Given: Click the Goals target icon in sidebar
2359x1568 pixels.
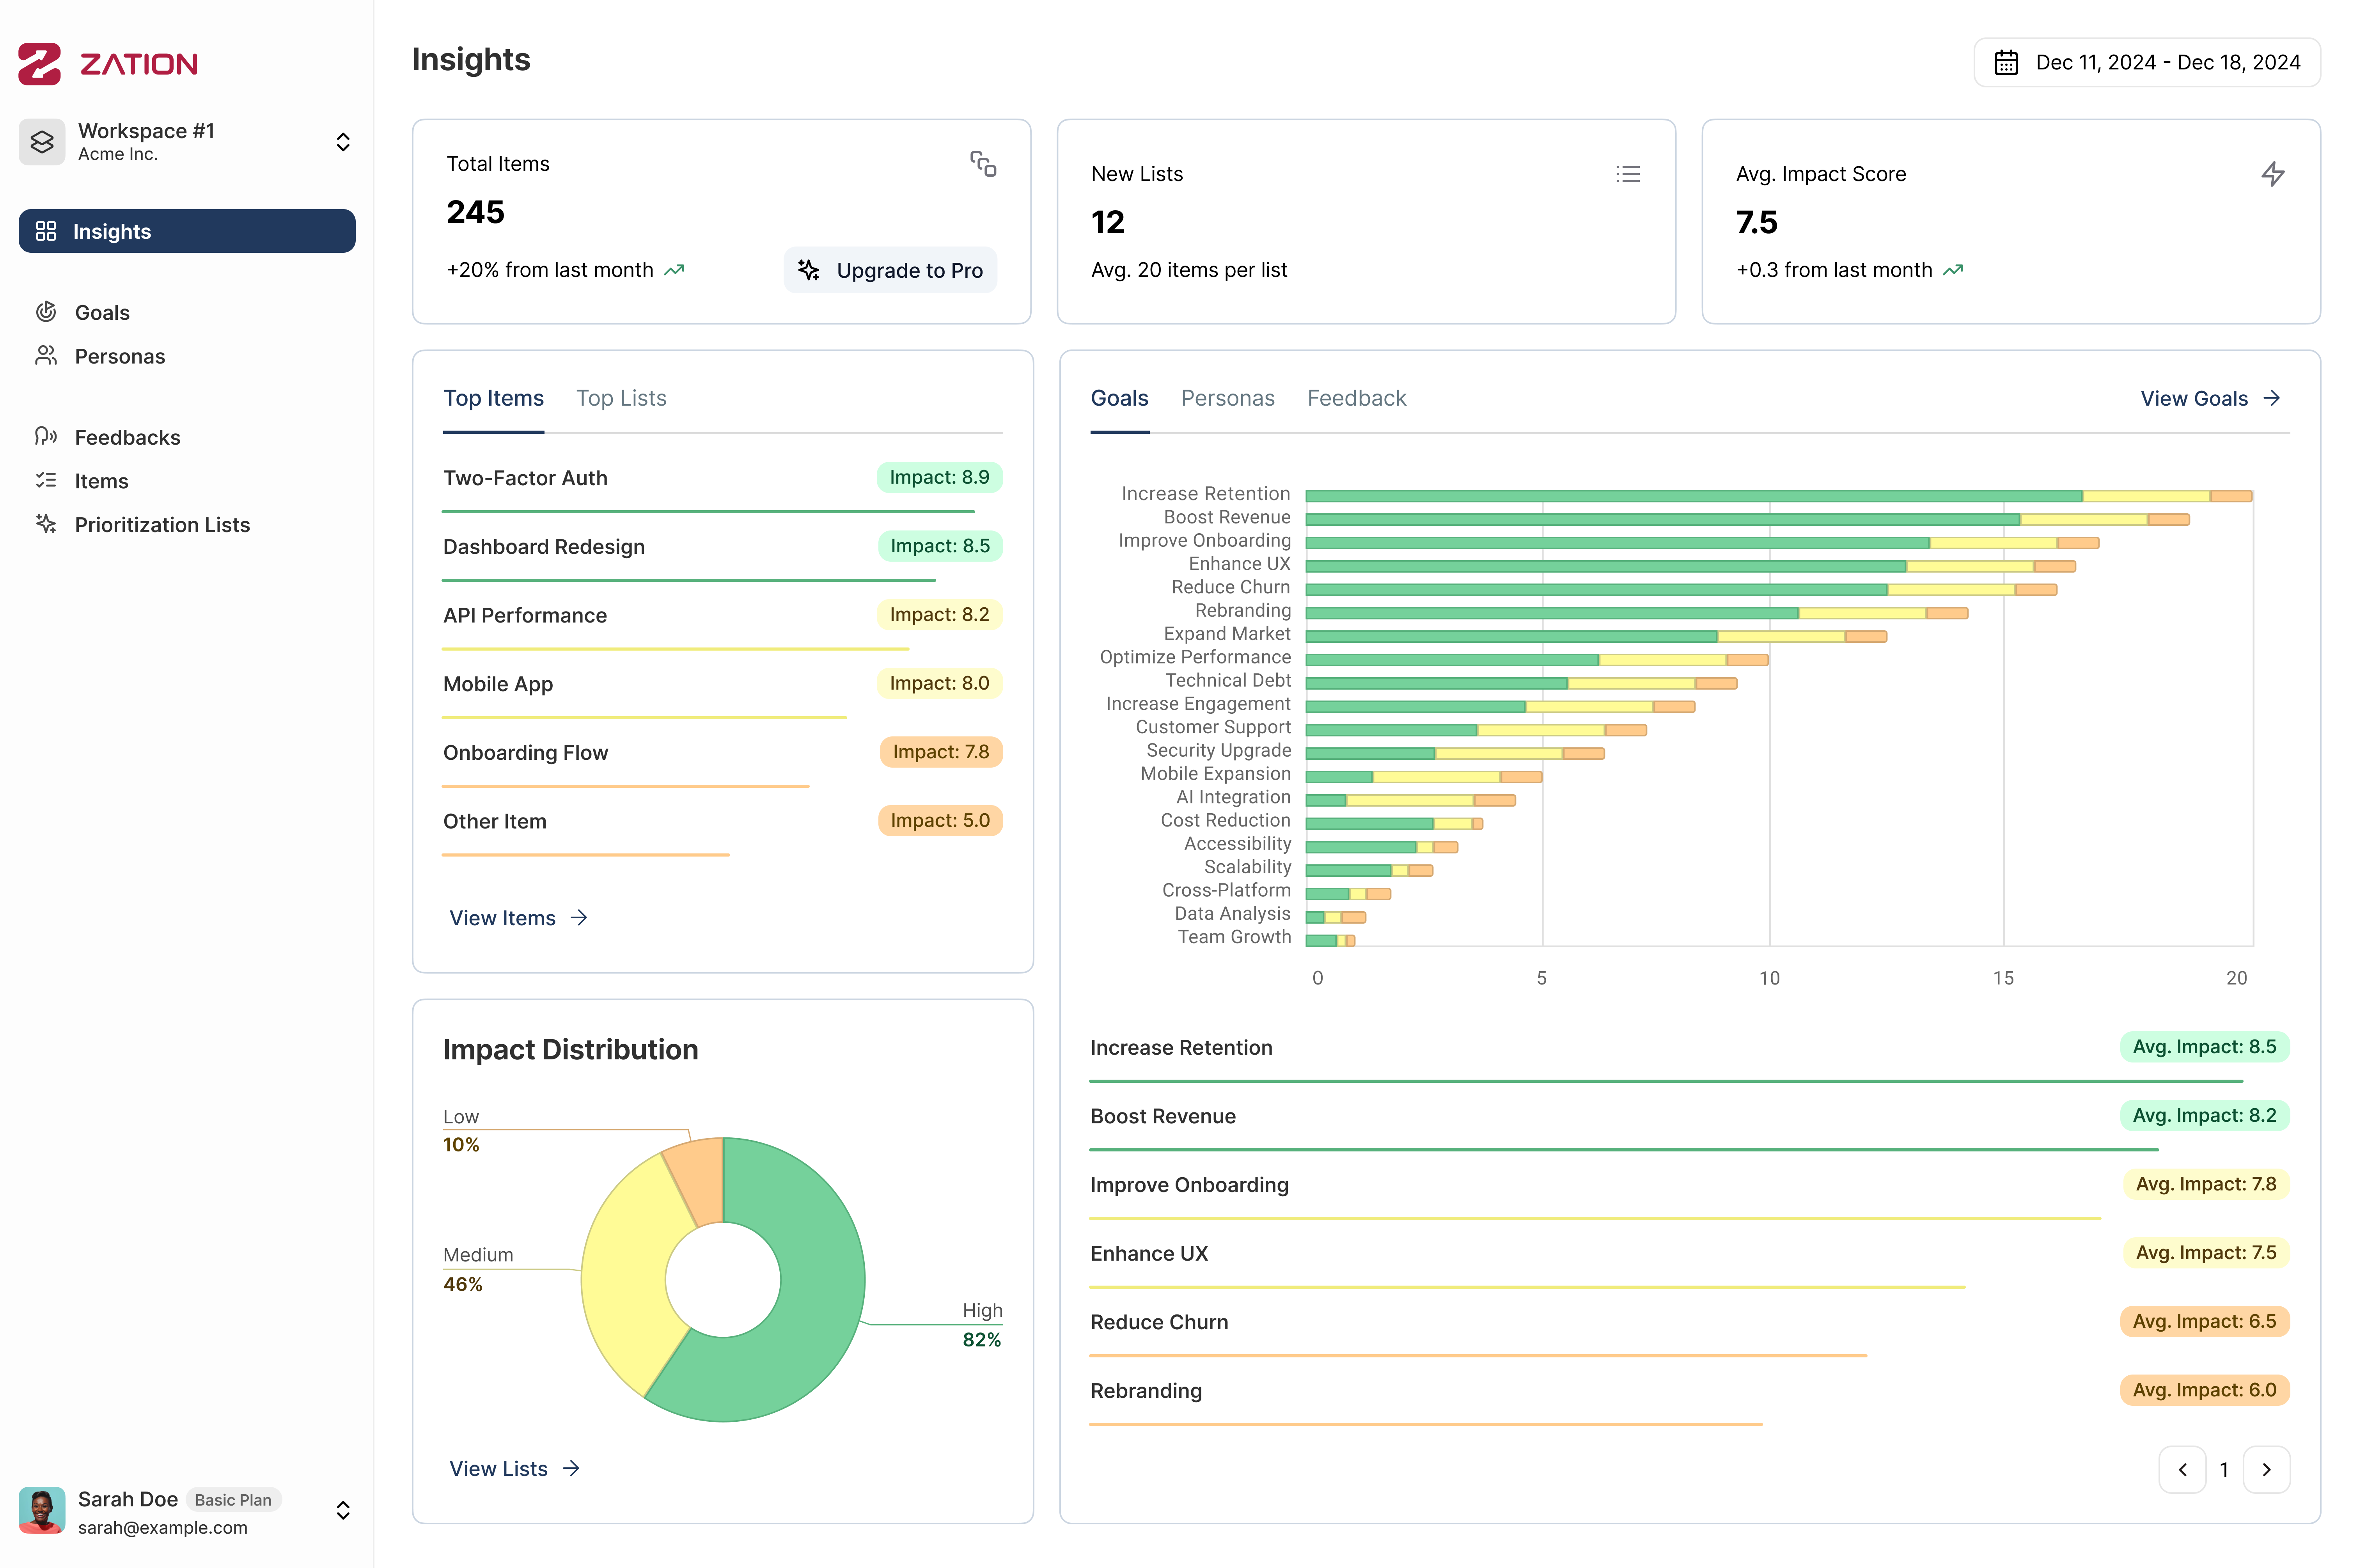Looking at the screenshot, I should 46,312.
